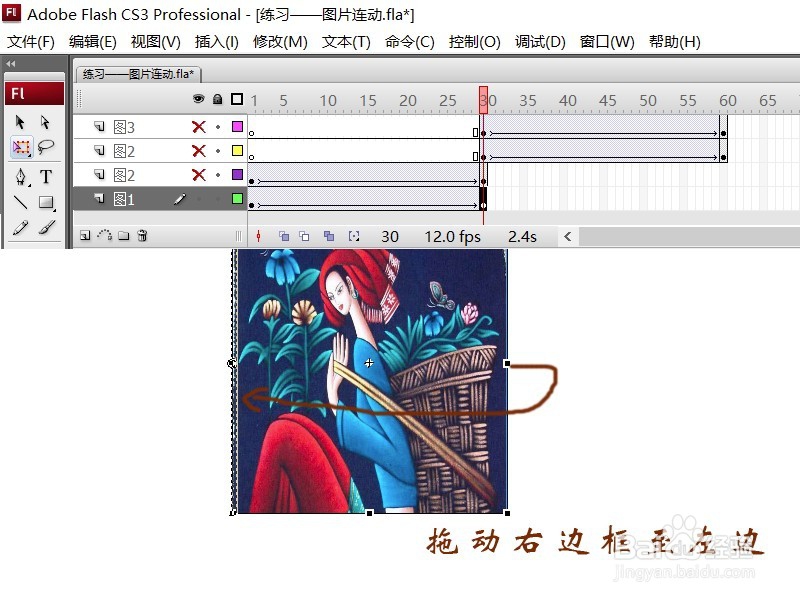Screen dimensions: 800x600
Task: Click the 12.0 fps frame rate
Action: click(x=453, y=236)
